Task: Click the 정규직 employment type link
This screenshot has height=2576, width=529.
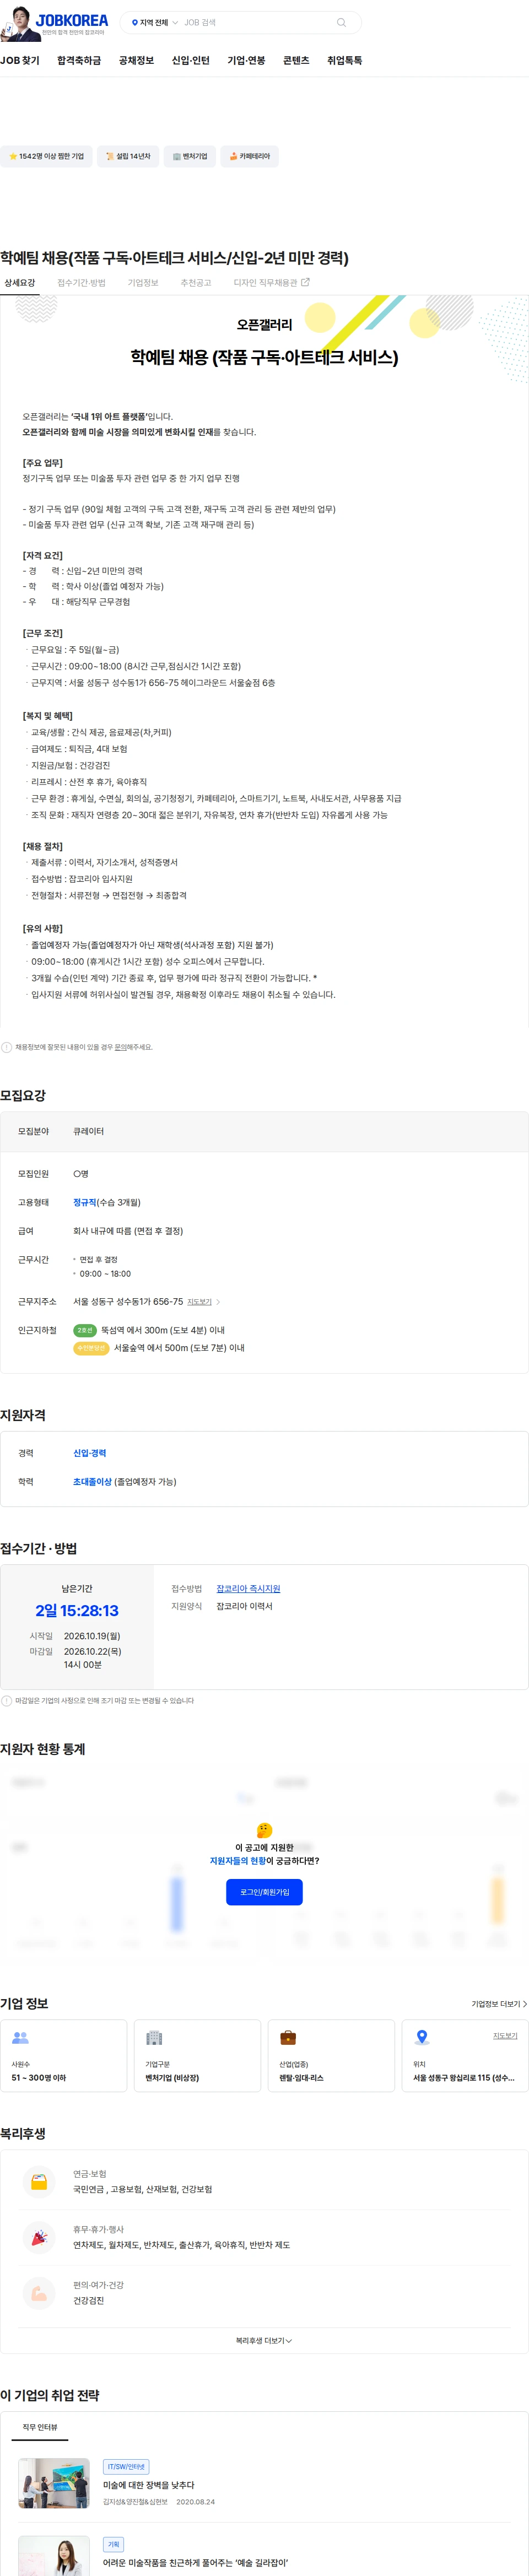Action: pyautogui.click(x=85, y=1202)
